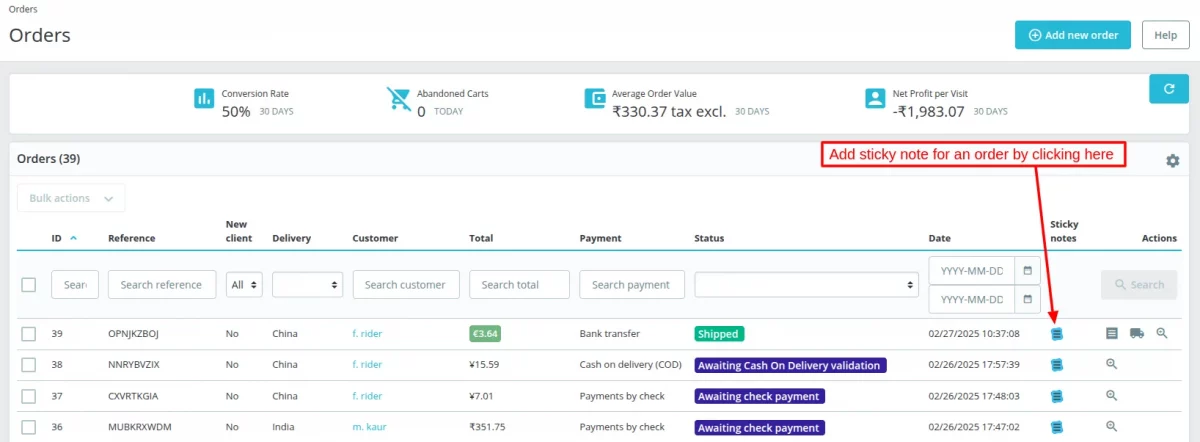1200x442 pixels.
Task: Open the New client filter dropdown
Action: 244,285
